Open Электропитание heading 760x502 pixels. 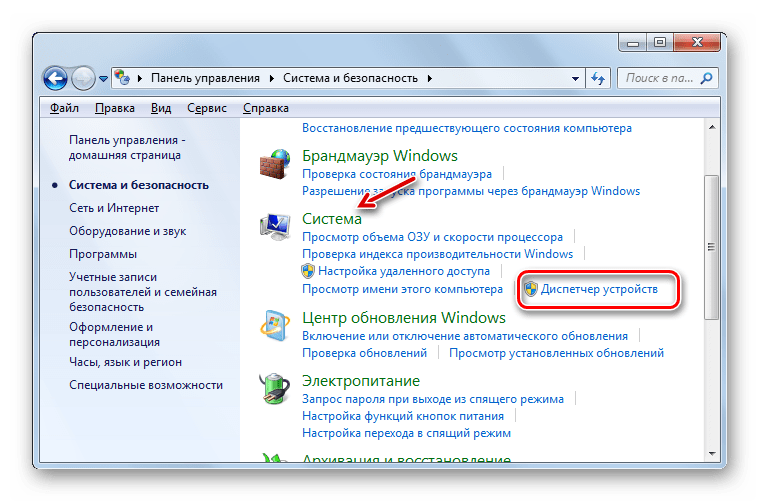pyautogui.click(x=361, y=381)
